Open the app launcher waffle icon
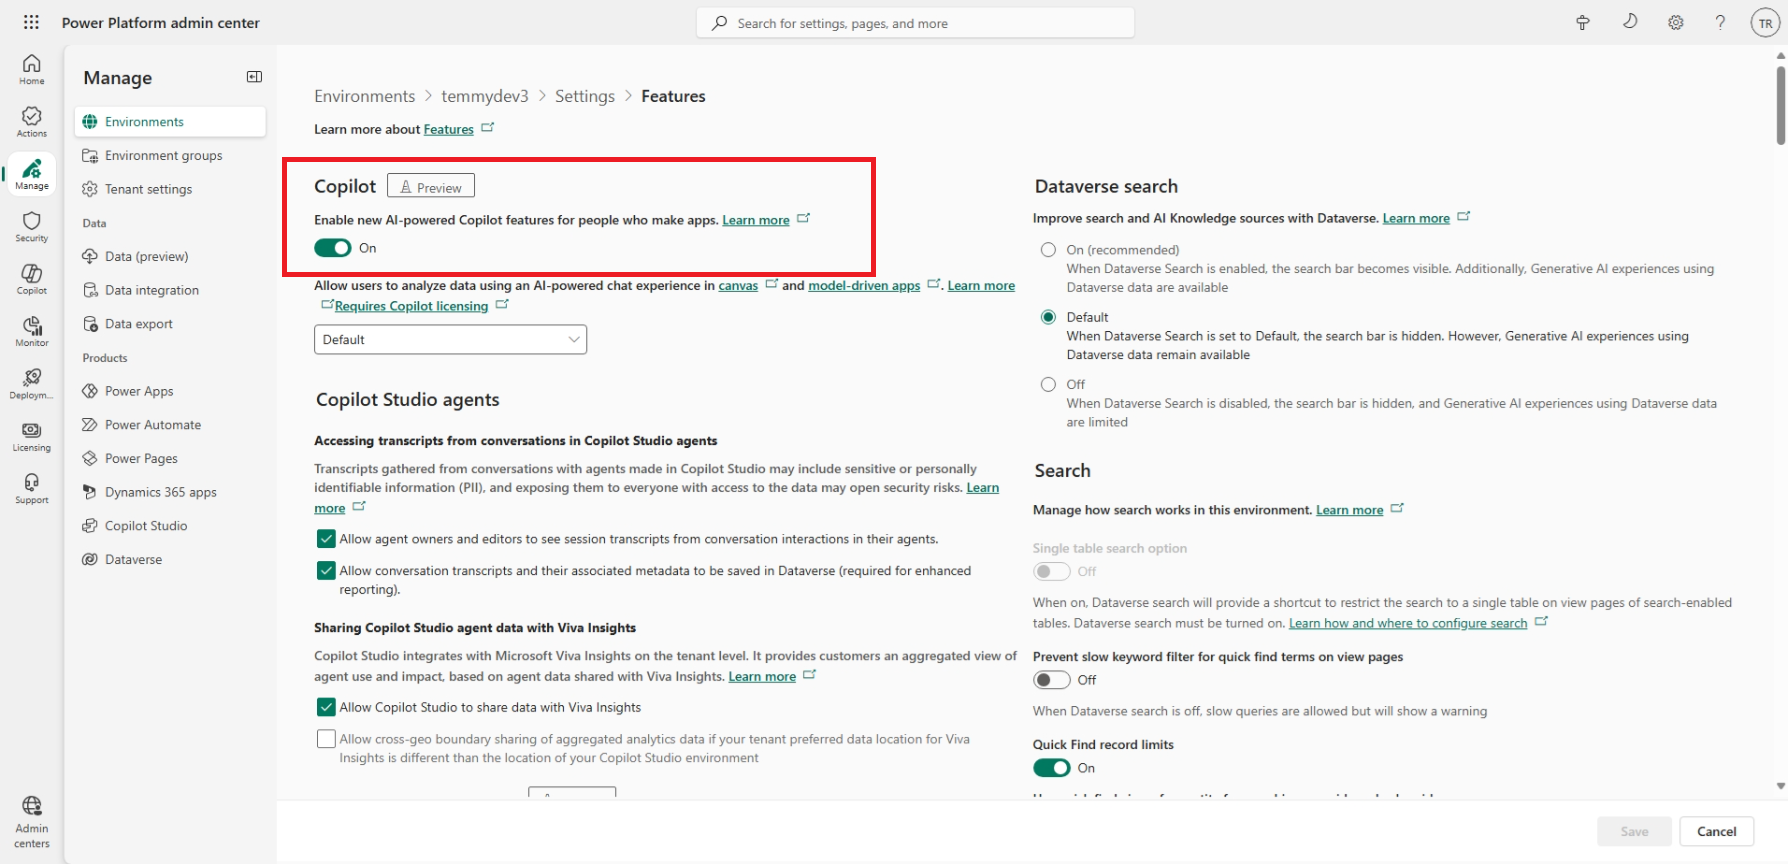This screenshot has width=1788, height=864. pos(31,22)
